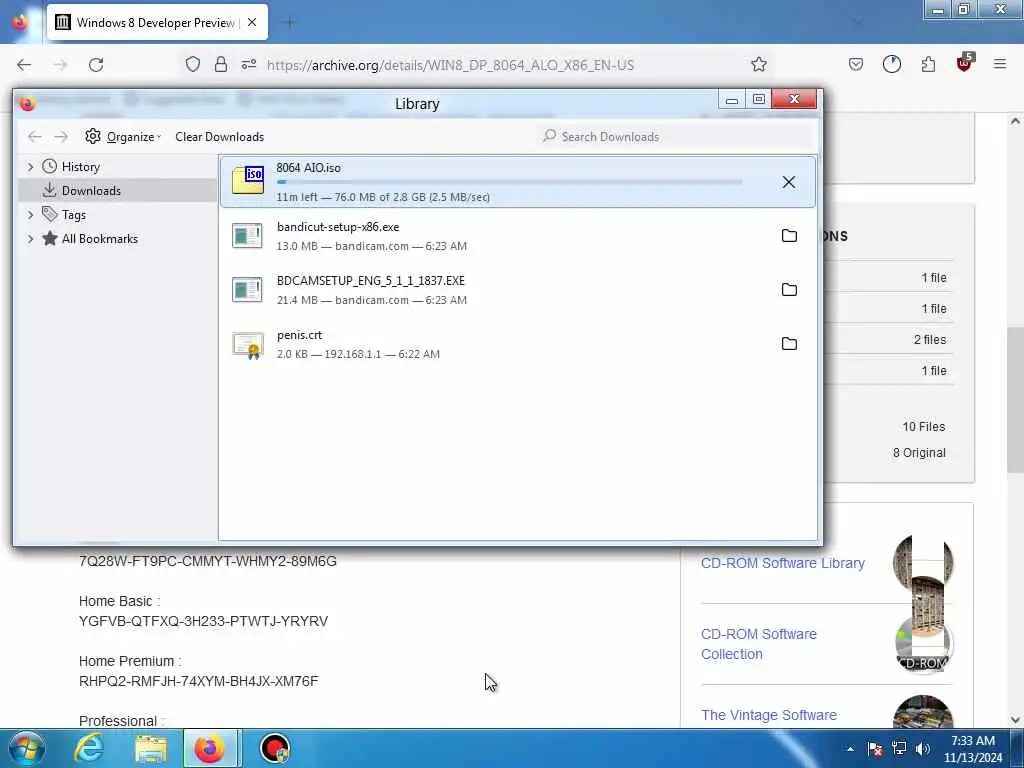The height and width of the screenshot is (768, 1024).
Task: Close the Windows 8 Developer Preview tab
Action: (x=252, y=22)
